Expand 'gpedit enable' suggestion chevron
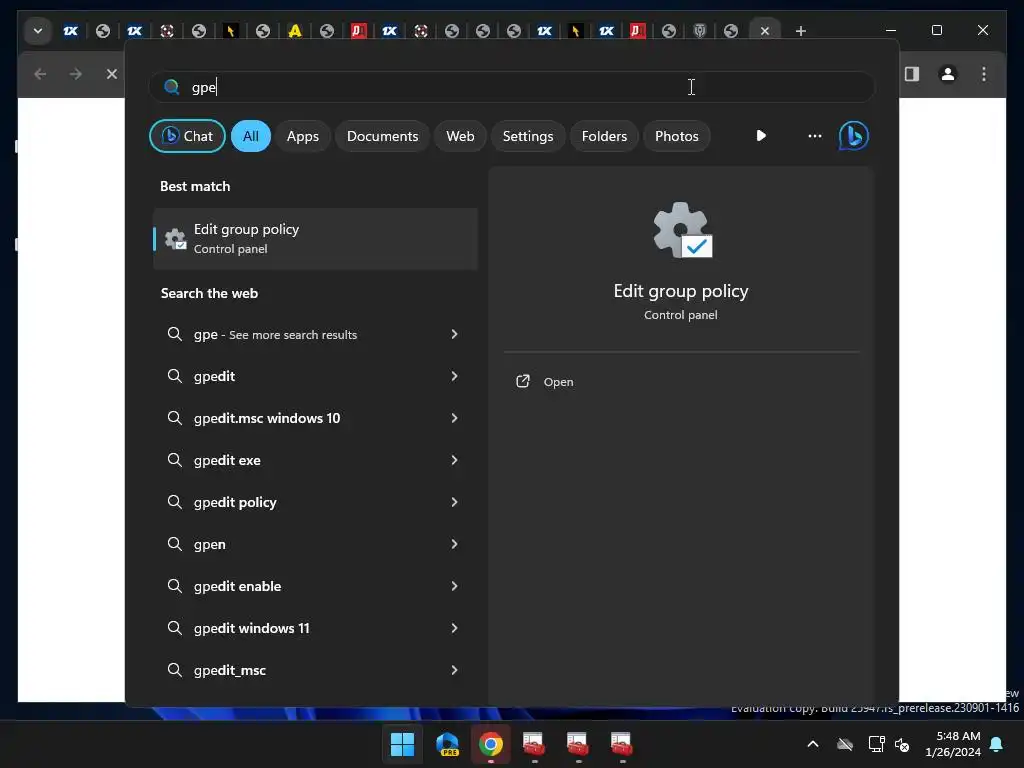Image resolution: width=1024 pixels, height=768 pixels. 455,586
